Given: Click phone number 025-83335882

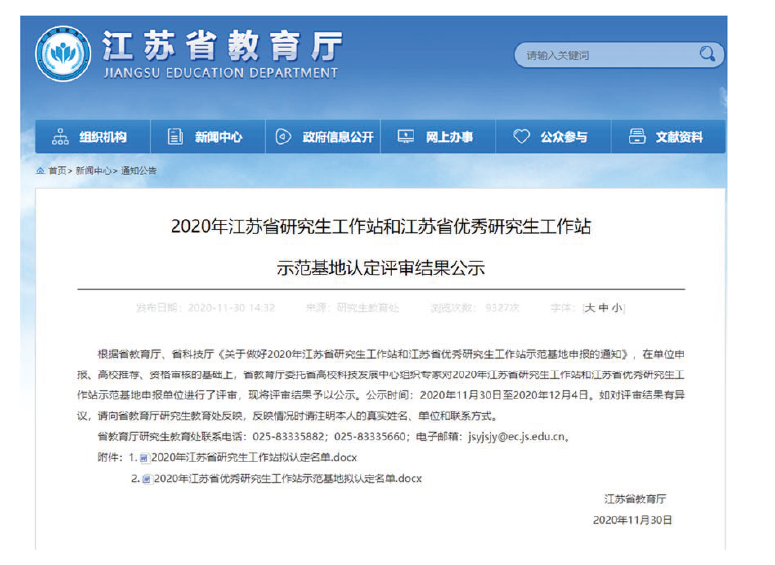Looking at the screenshot, I should 288,436.
